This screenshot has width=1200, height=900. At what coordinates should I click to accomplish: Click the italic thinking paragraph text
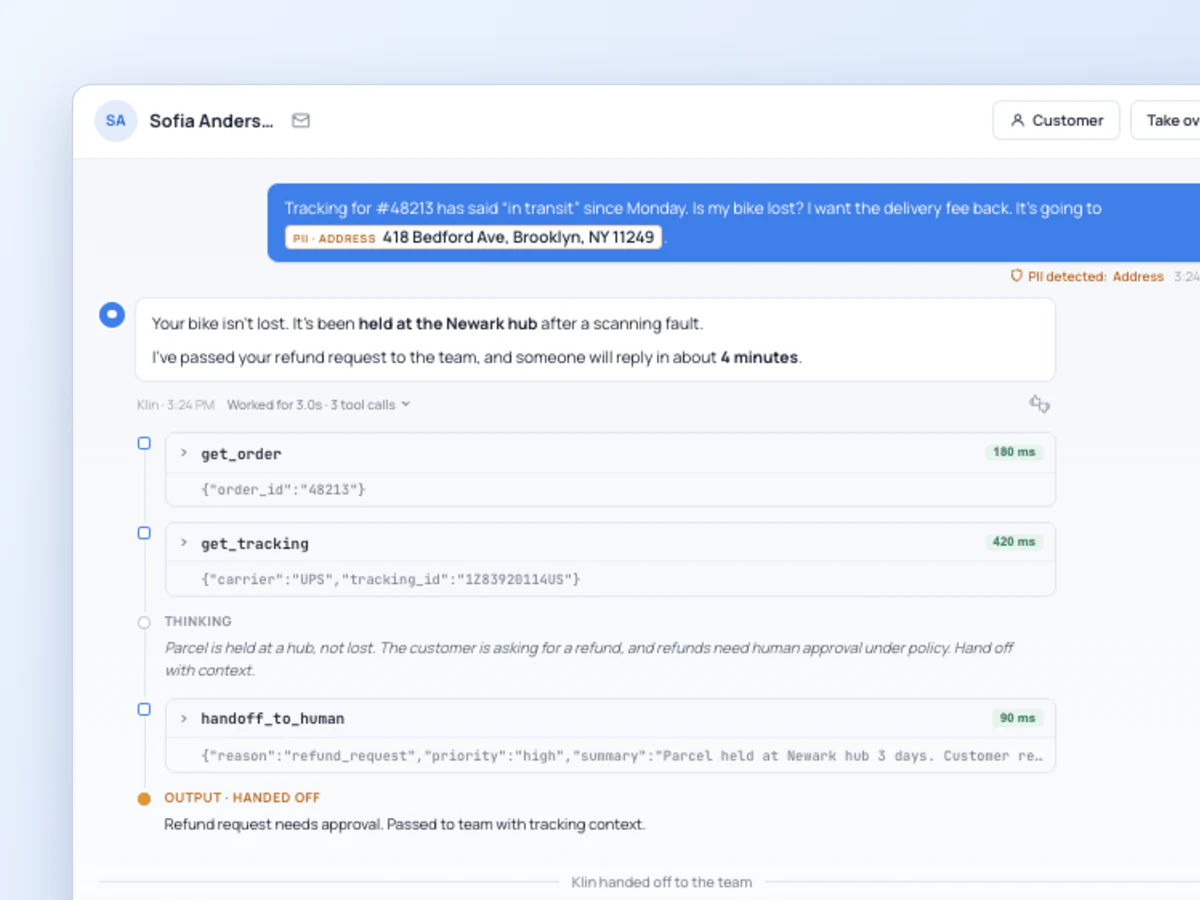coord(589,659)
